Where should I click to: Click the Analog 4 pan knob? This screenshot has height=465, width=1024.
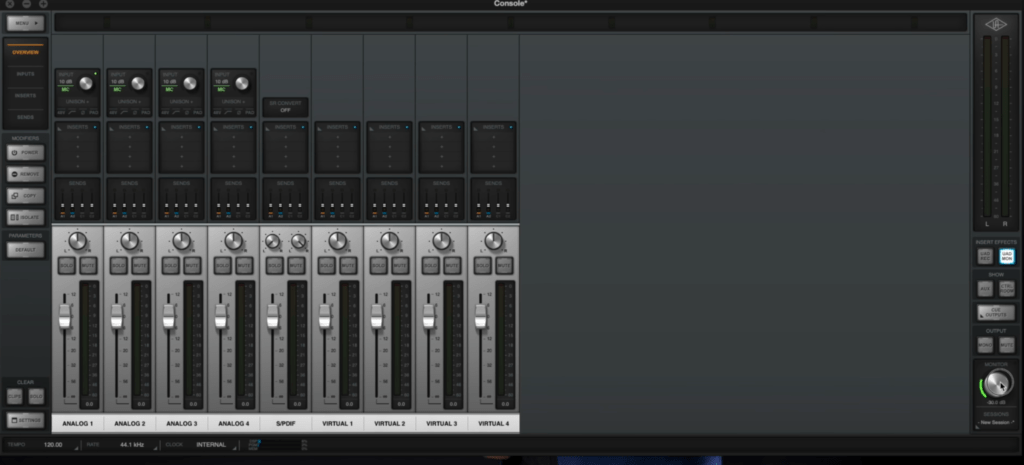[x=234, y=241]
